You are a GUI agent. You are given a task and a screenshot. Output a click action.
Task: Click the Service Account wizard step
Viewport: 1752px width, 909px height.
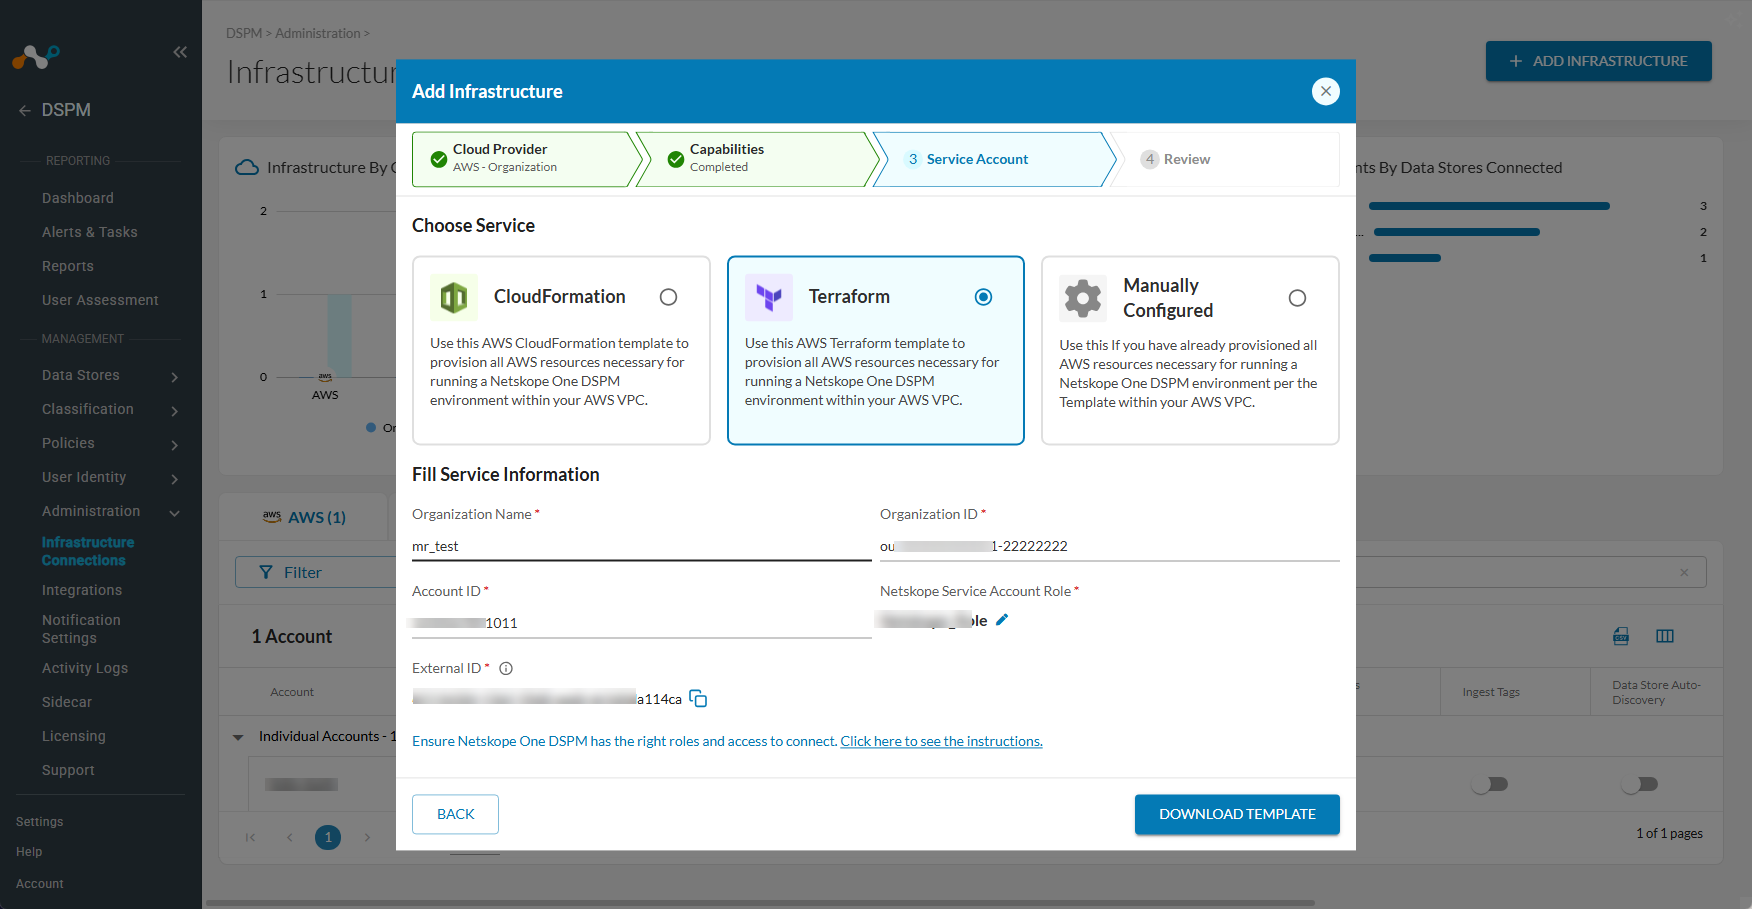(x=994, y=159)
